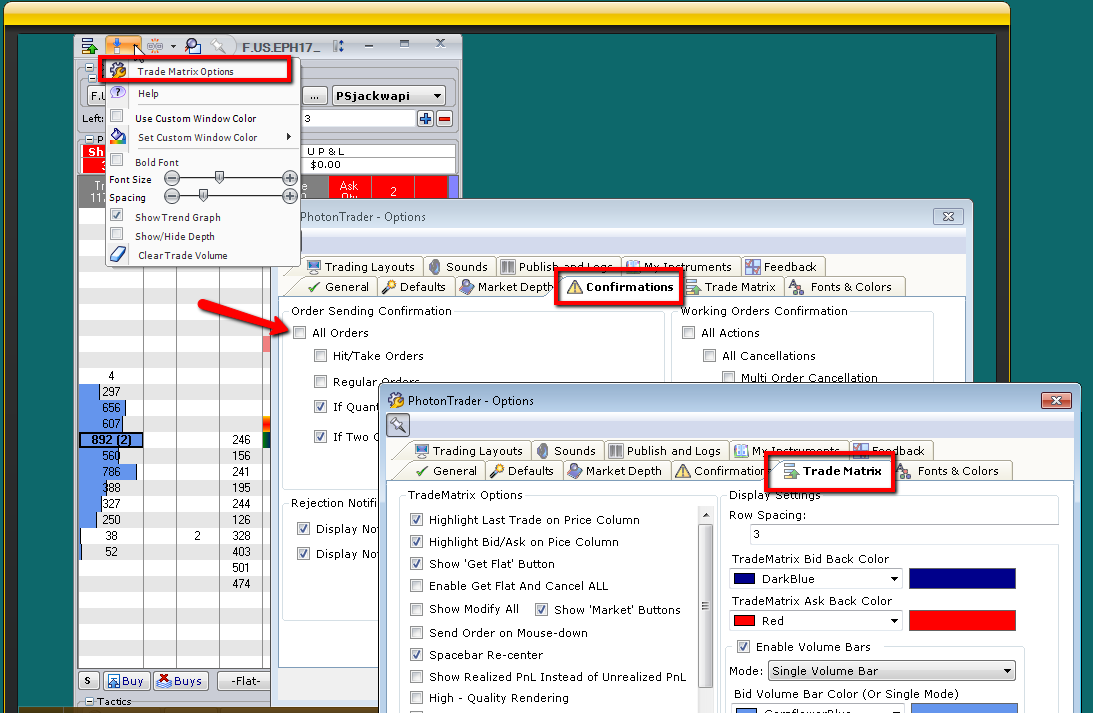Switch to Trade Matrix tab in front Options window
This screenshot has height=713, width=1093.
tap(832, 471)
